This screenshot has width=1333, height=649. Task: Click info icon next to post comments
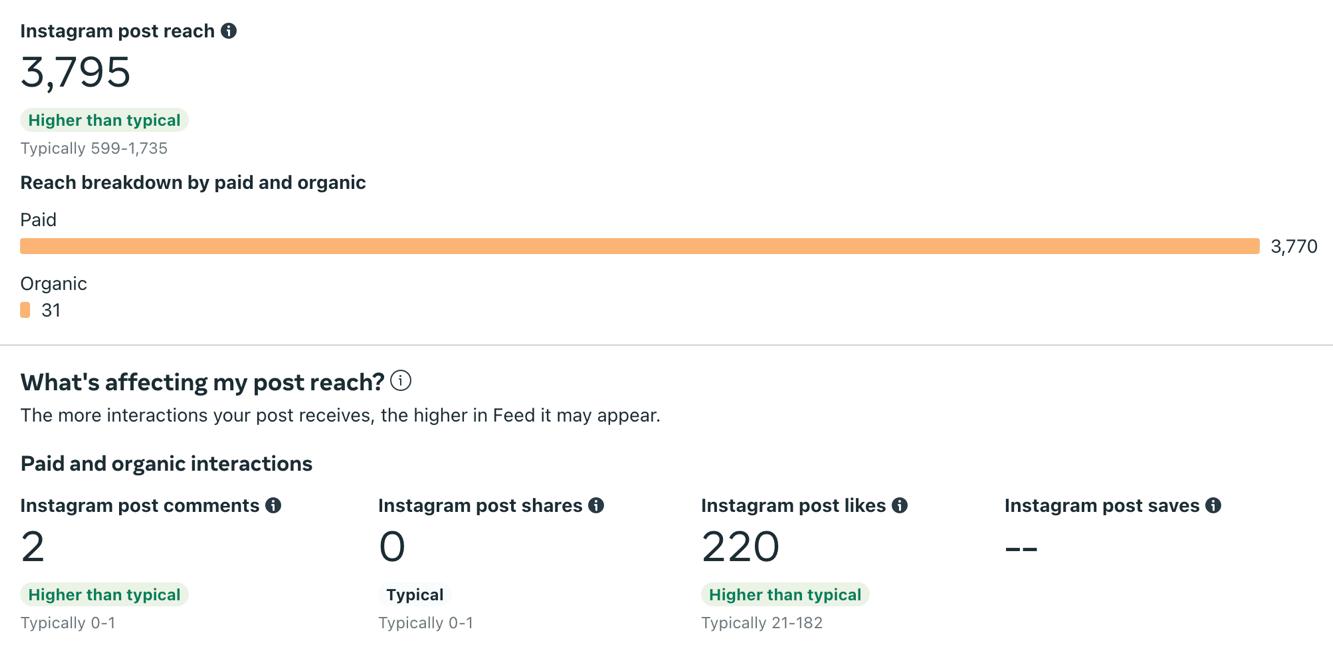tap(273, 506)
